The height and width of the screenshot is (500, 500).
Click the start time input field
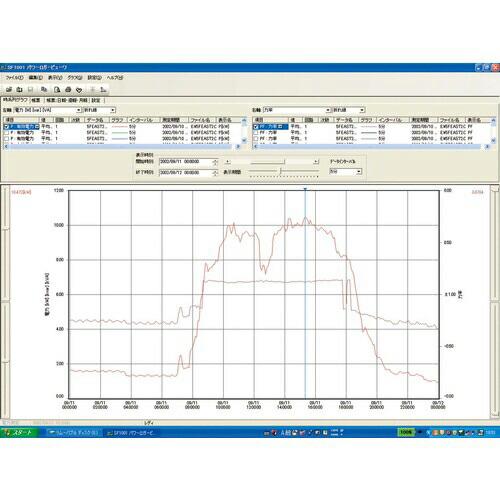[186, 162]
